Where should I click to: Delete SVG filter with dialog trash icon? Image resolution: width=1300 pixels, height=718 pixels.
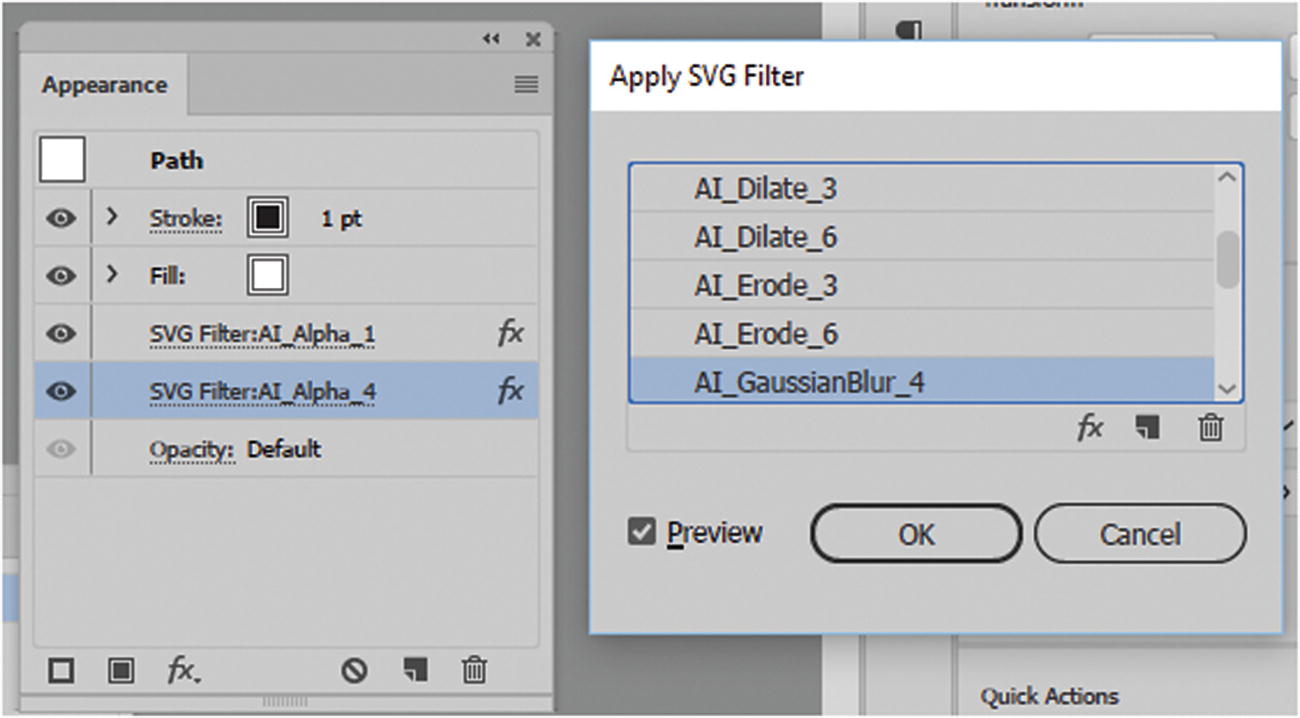pyautogui.click(x=1210, y=428)
